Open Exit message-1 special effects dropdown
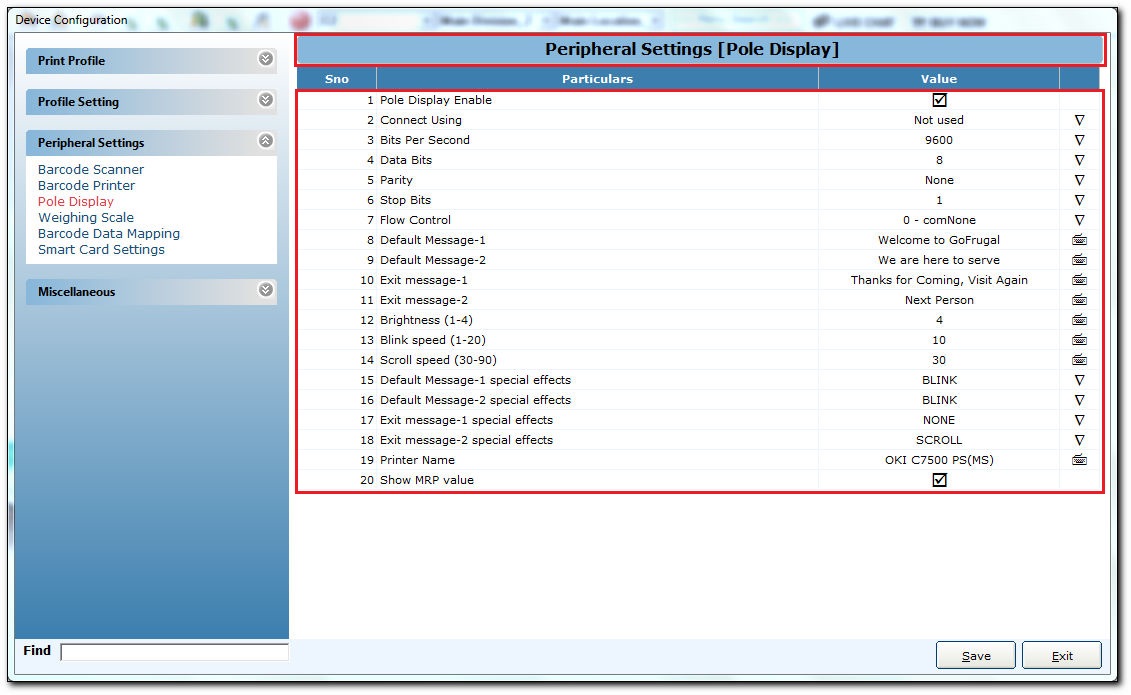The image size is (1131, 695). point(1079,420)
